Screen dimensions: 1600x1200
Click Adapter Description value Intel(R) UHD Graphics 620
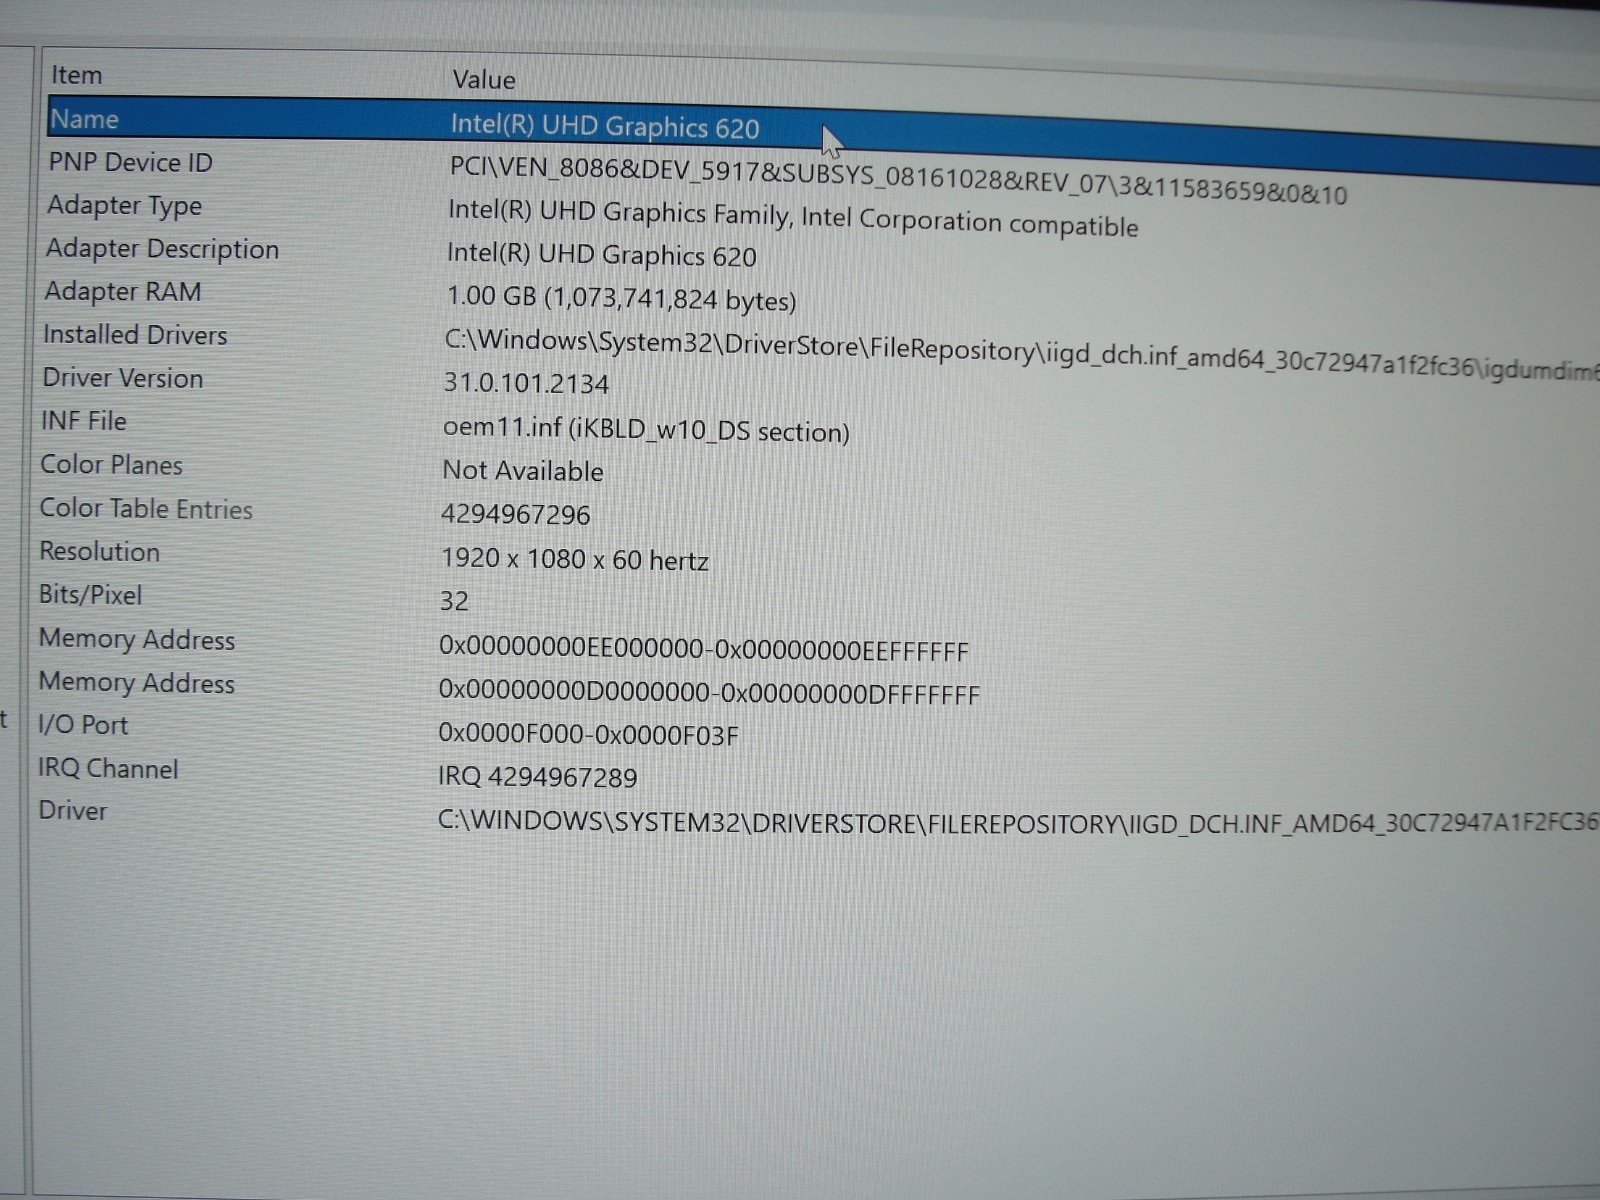(x=601, y=254)
